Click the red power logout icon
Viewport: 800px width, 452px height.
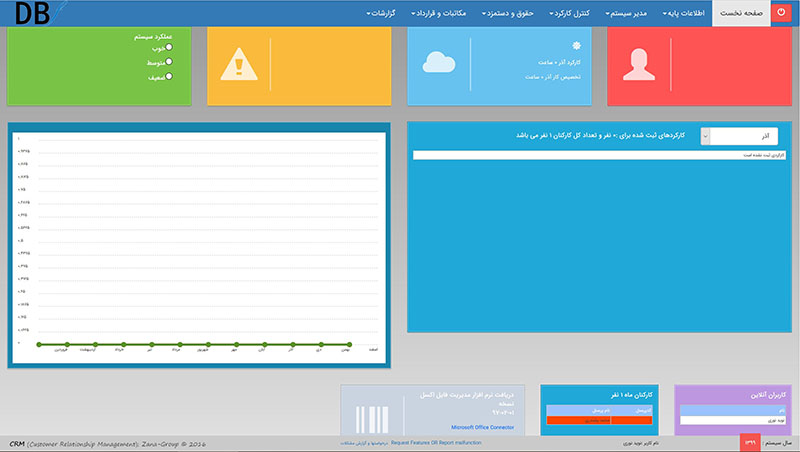click(x=782, y=13)
